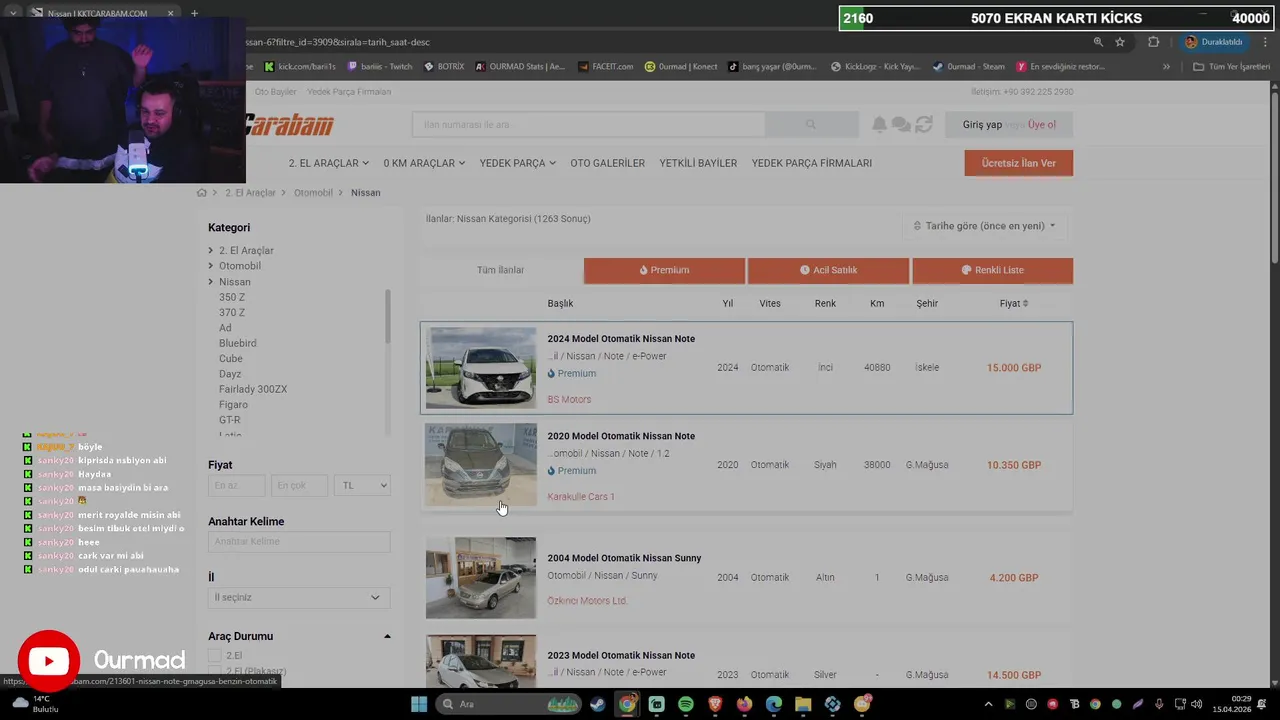The image size is (1280, 720).
Task: Open the 2020 Nissan Note listing thumbnail
Action: click(481, 464)
